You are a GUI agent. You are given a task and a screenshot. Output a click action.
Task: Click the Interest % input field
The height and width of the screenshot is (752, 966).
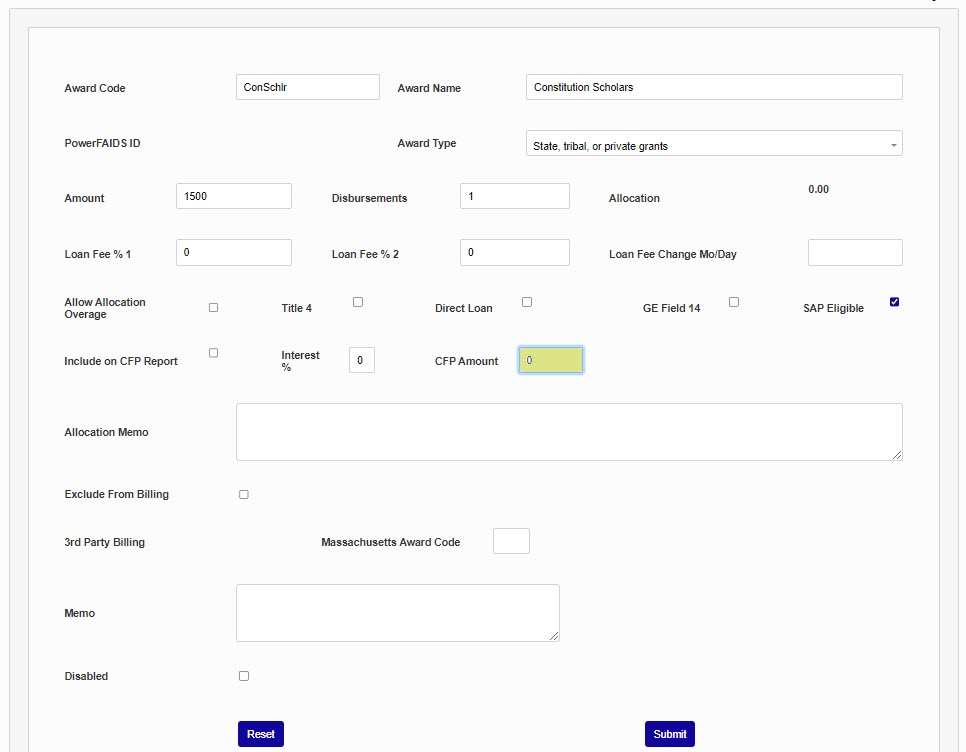[361, 360]
